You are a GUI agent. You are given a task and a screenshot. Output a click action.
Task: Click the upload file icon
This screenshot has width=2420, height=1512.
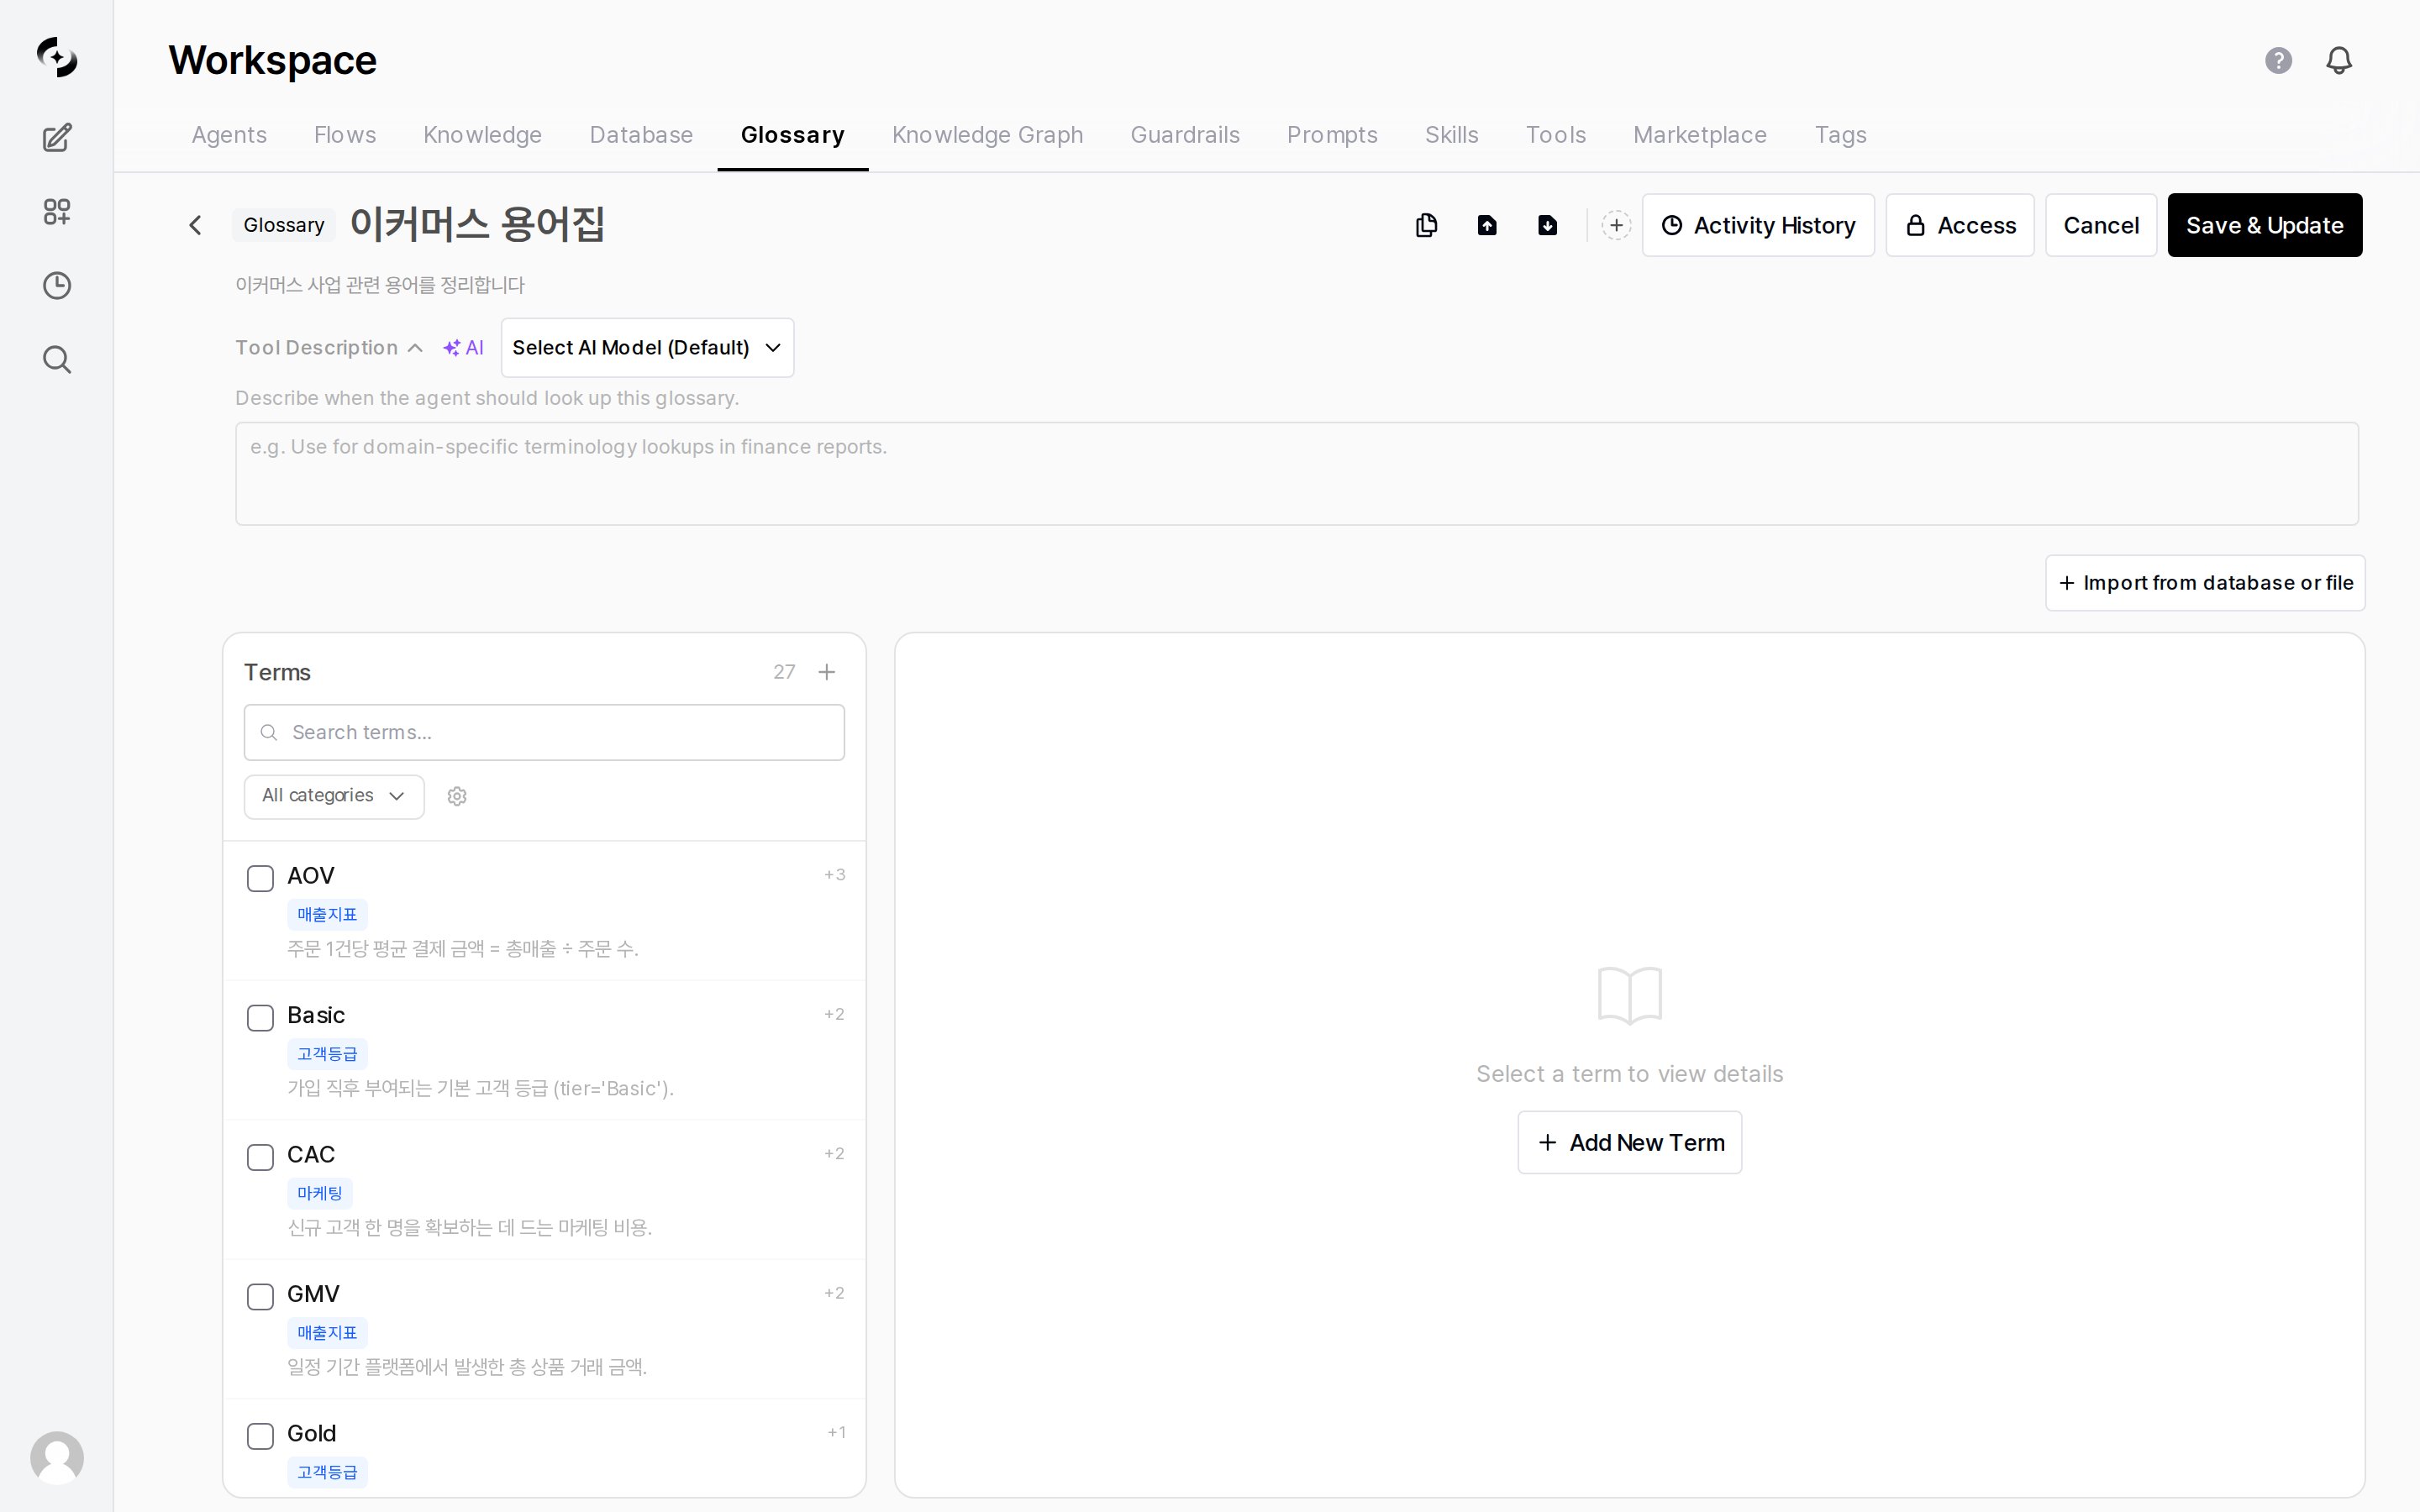1487,225
